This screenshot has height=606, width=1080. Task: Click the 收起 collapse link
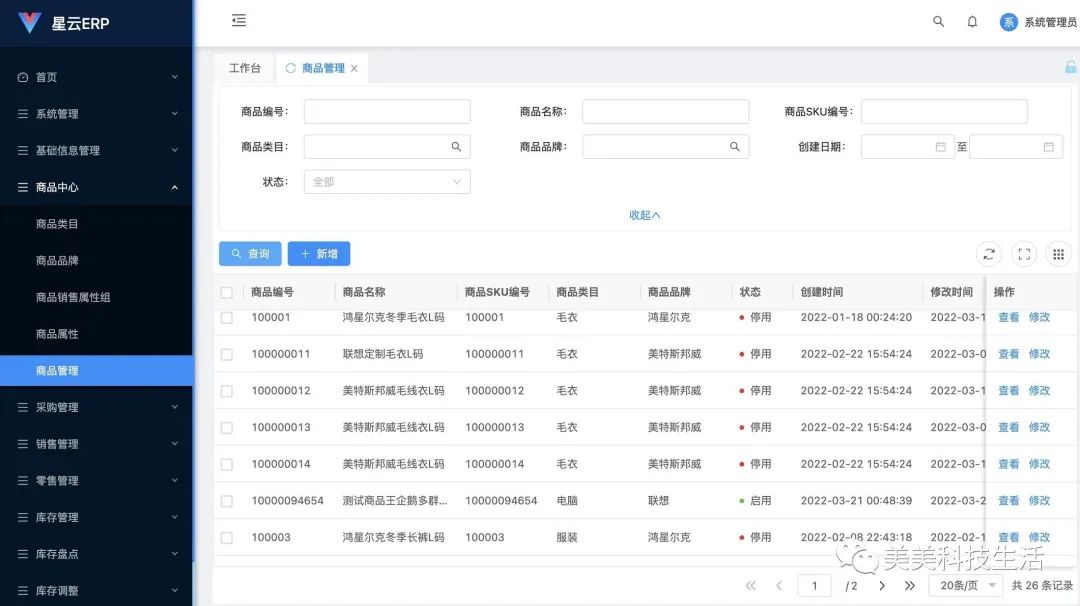click(x=645, y=214)
